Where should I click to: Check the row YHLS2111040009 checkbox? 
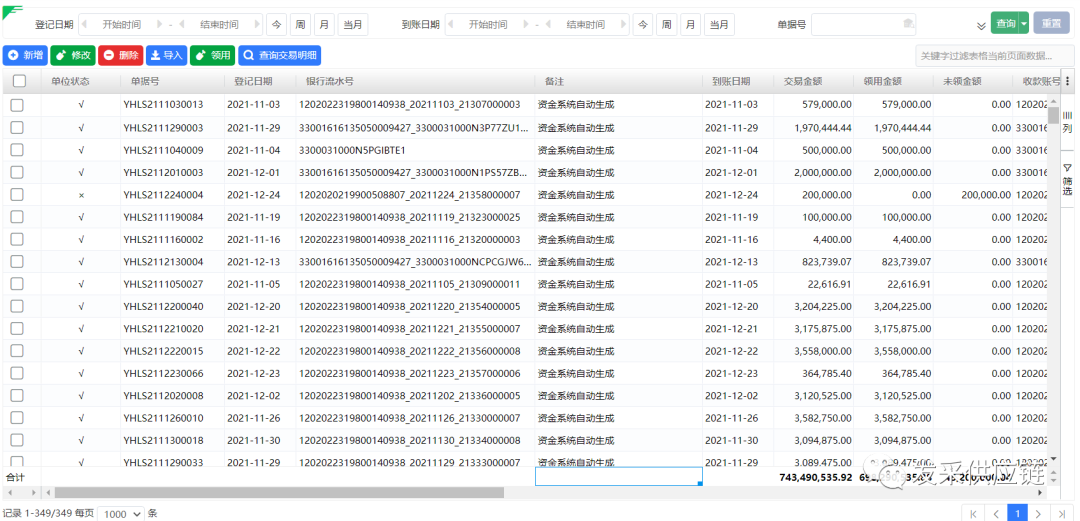pos(17,150)
